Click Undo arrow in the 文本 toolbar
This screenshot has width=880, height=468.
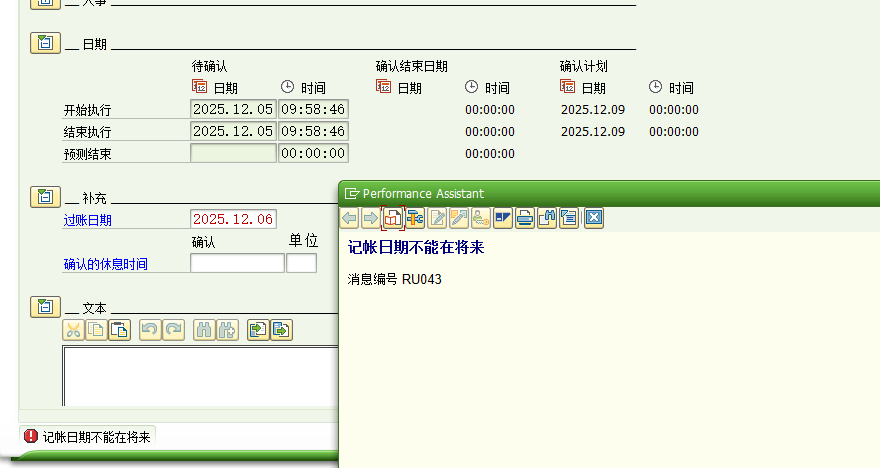[150, 329]
